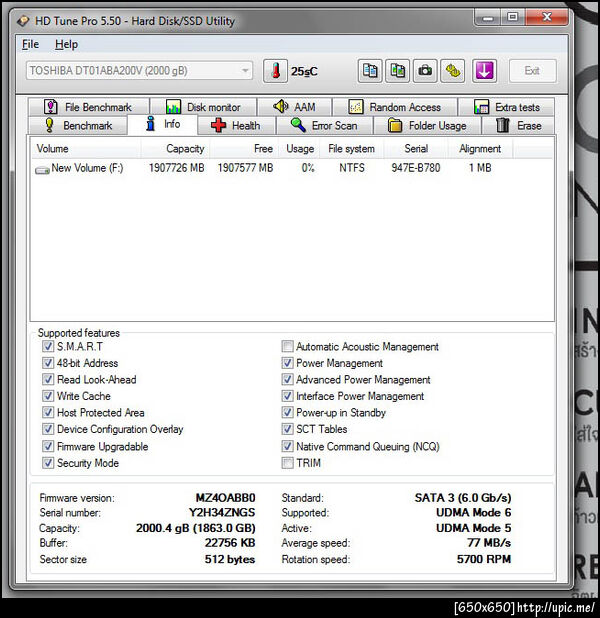The height and width of the screenshot is (618, 600).
Task: Switch to the AAM tab
Action: click(295, 107)
